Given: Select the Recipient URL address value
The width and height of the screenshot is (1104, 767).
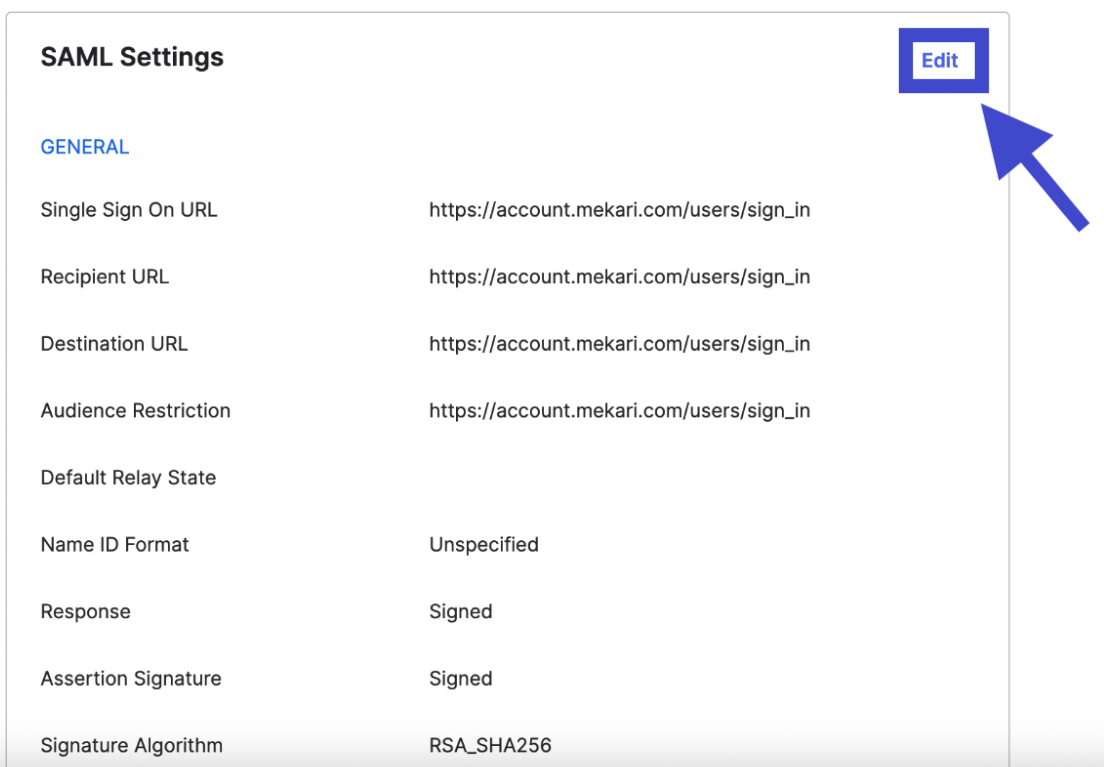Looking at the screenshot, I should pyautogui.click(x=619, y=277).
